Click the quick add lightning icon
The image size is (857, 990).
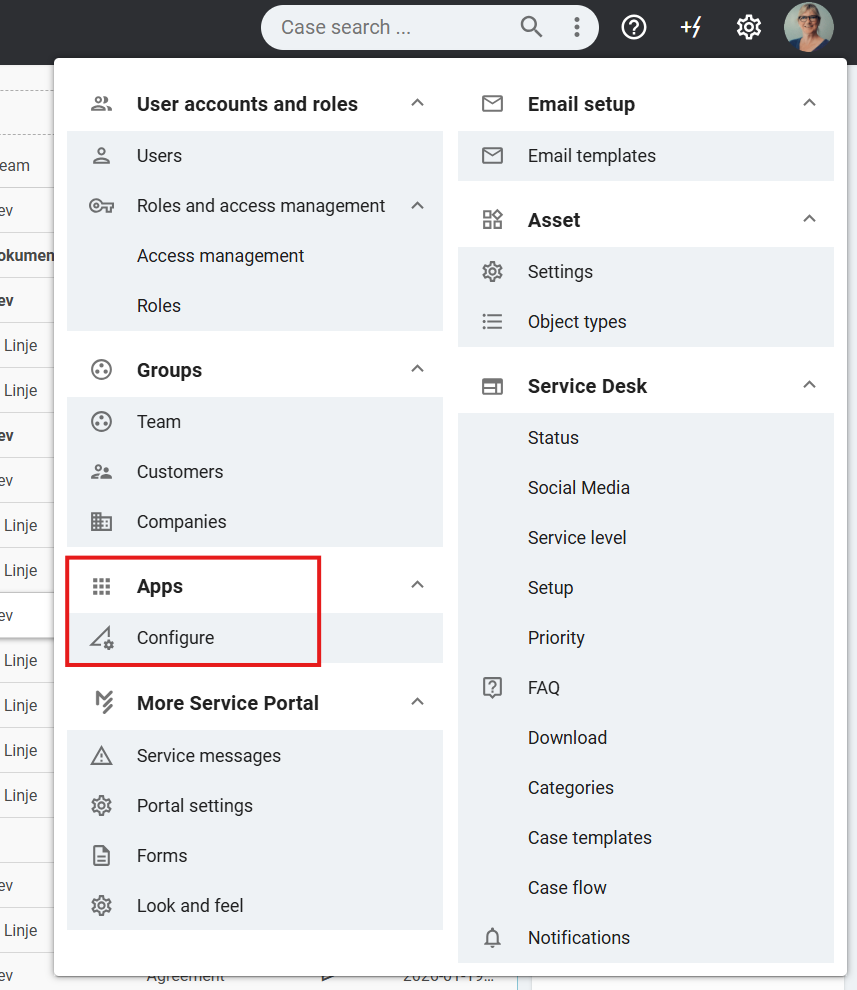[691, 27]
